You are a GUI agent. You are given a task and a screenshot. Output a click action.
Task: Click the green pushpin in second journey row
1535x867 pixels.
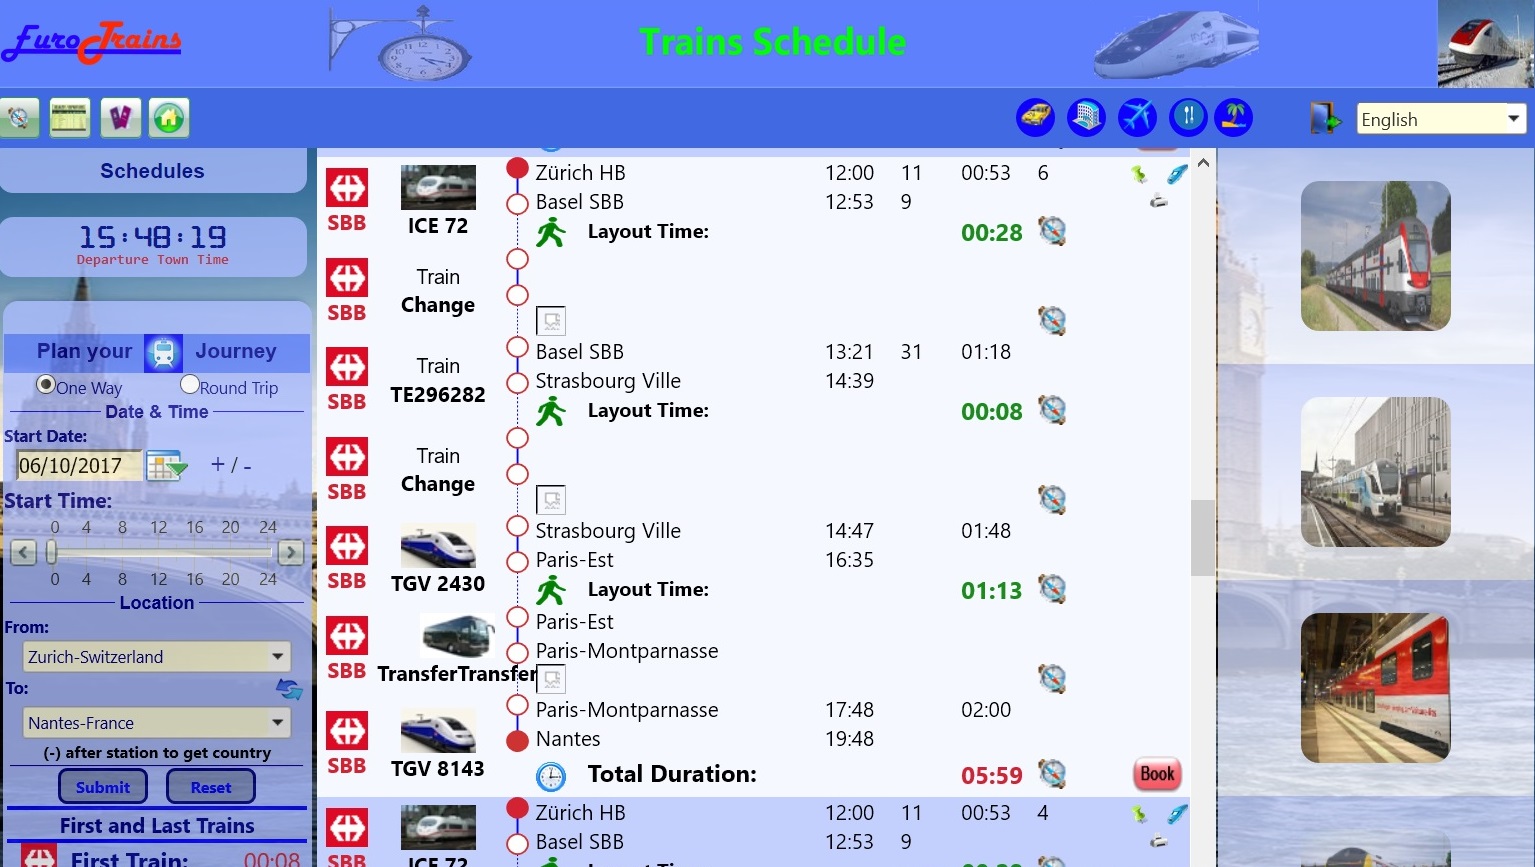pos(1139,815)
